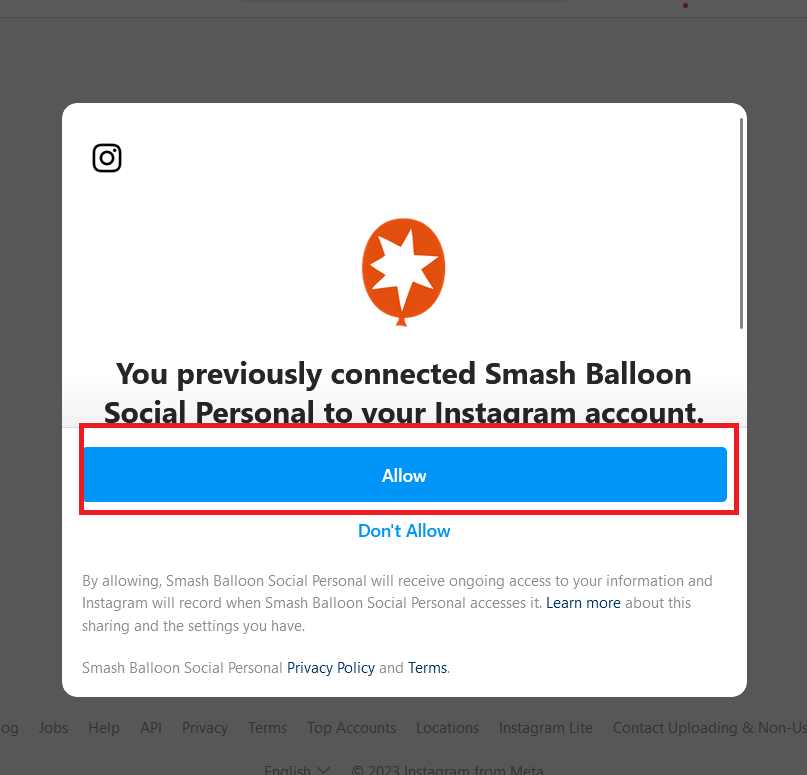Open the Jobs footer link

pyautogui.click(x=54, y=728)
